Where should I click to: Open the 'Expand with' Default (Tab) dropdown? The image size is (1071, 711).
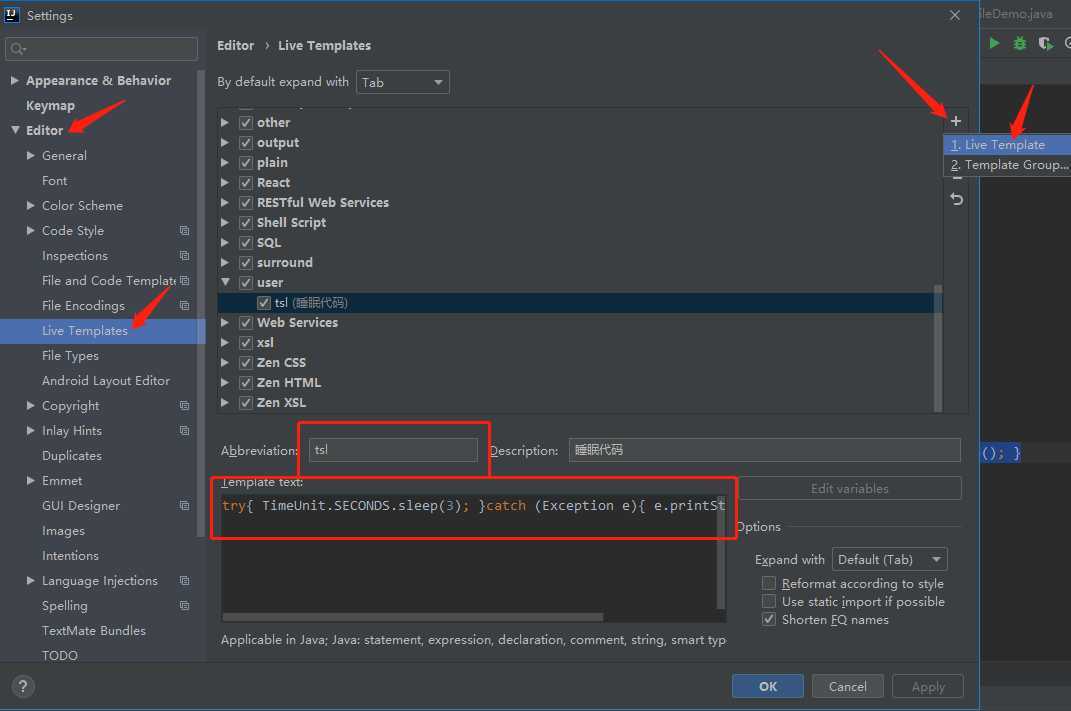point(889,559)
